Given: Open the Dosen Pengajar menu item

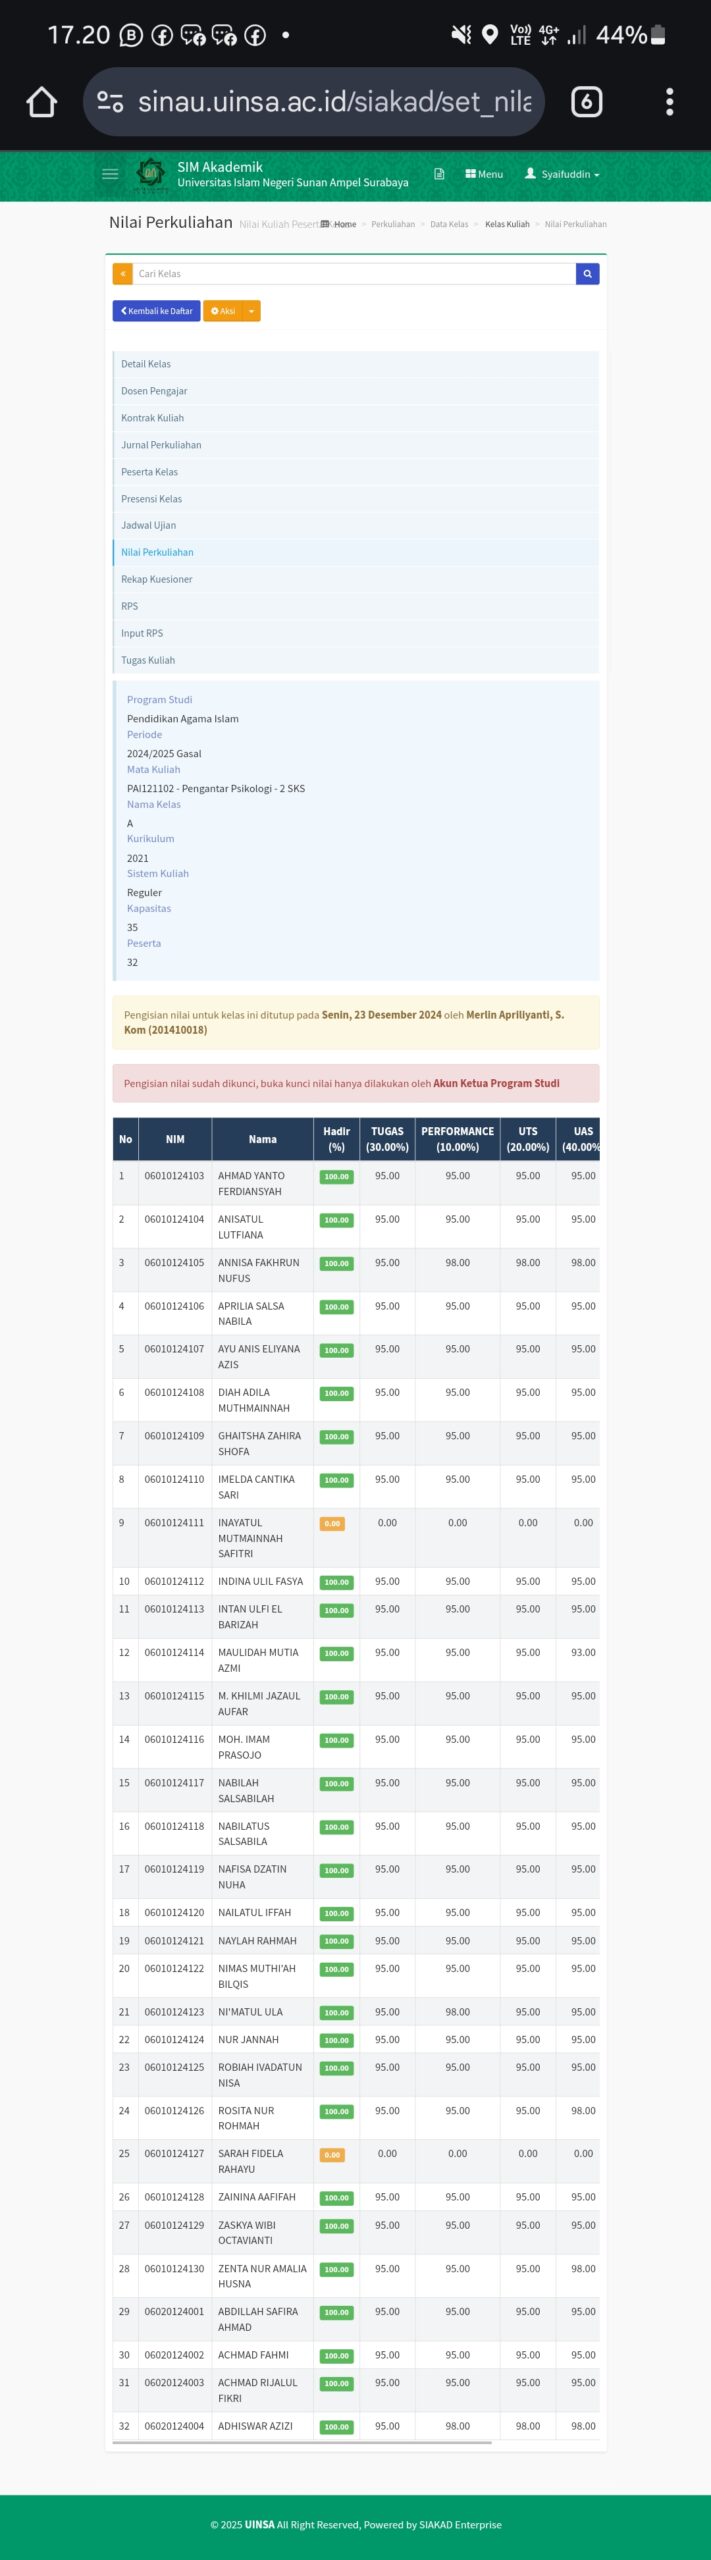Looking at the screenshot, I should (x=356, y=391).
